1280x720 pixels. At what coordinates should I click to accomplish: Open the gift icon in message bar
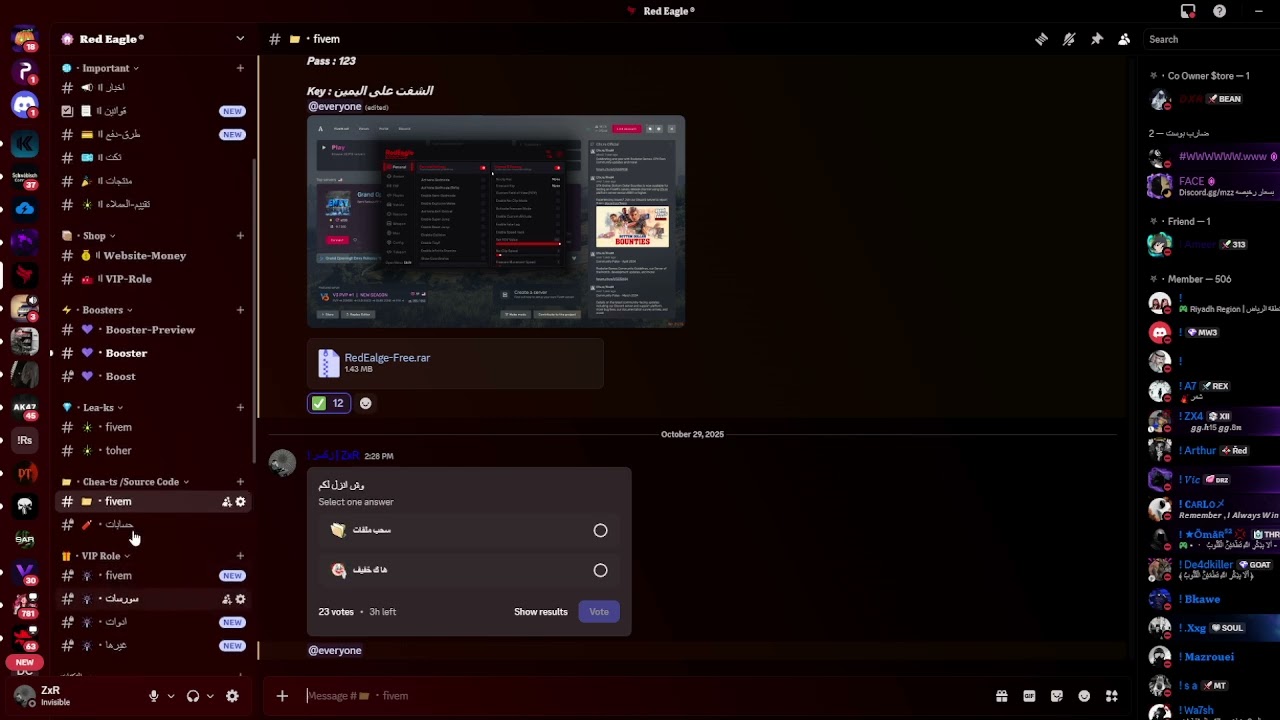(1001, 696)
